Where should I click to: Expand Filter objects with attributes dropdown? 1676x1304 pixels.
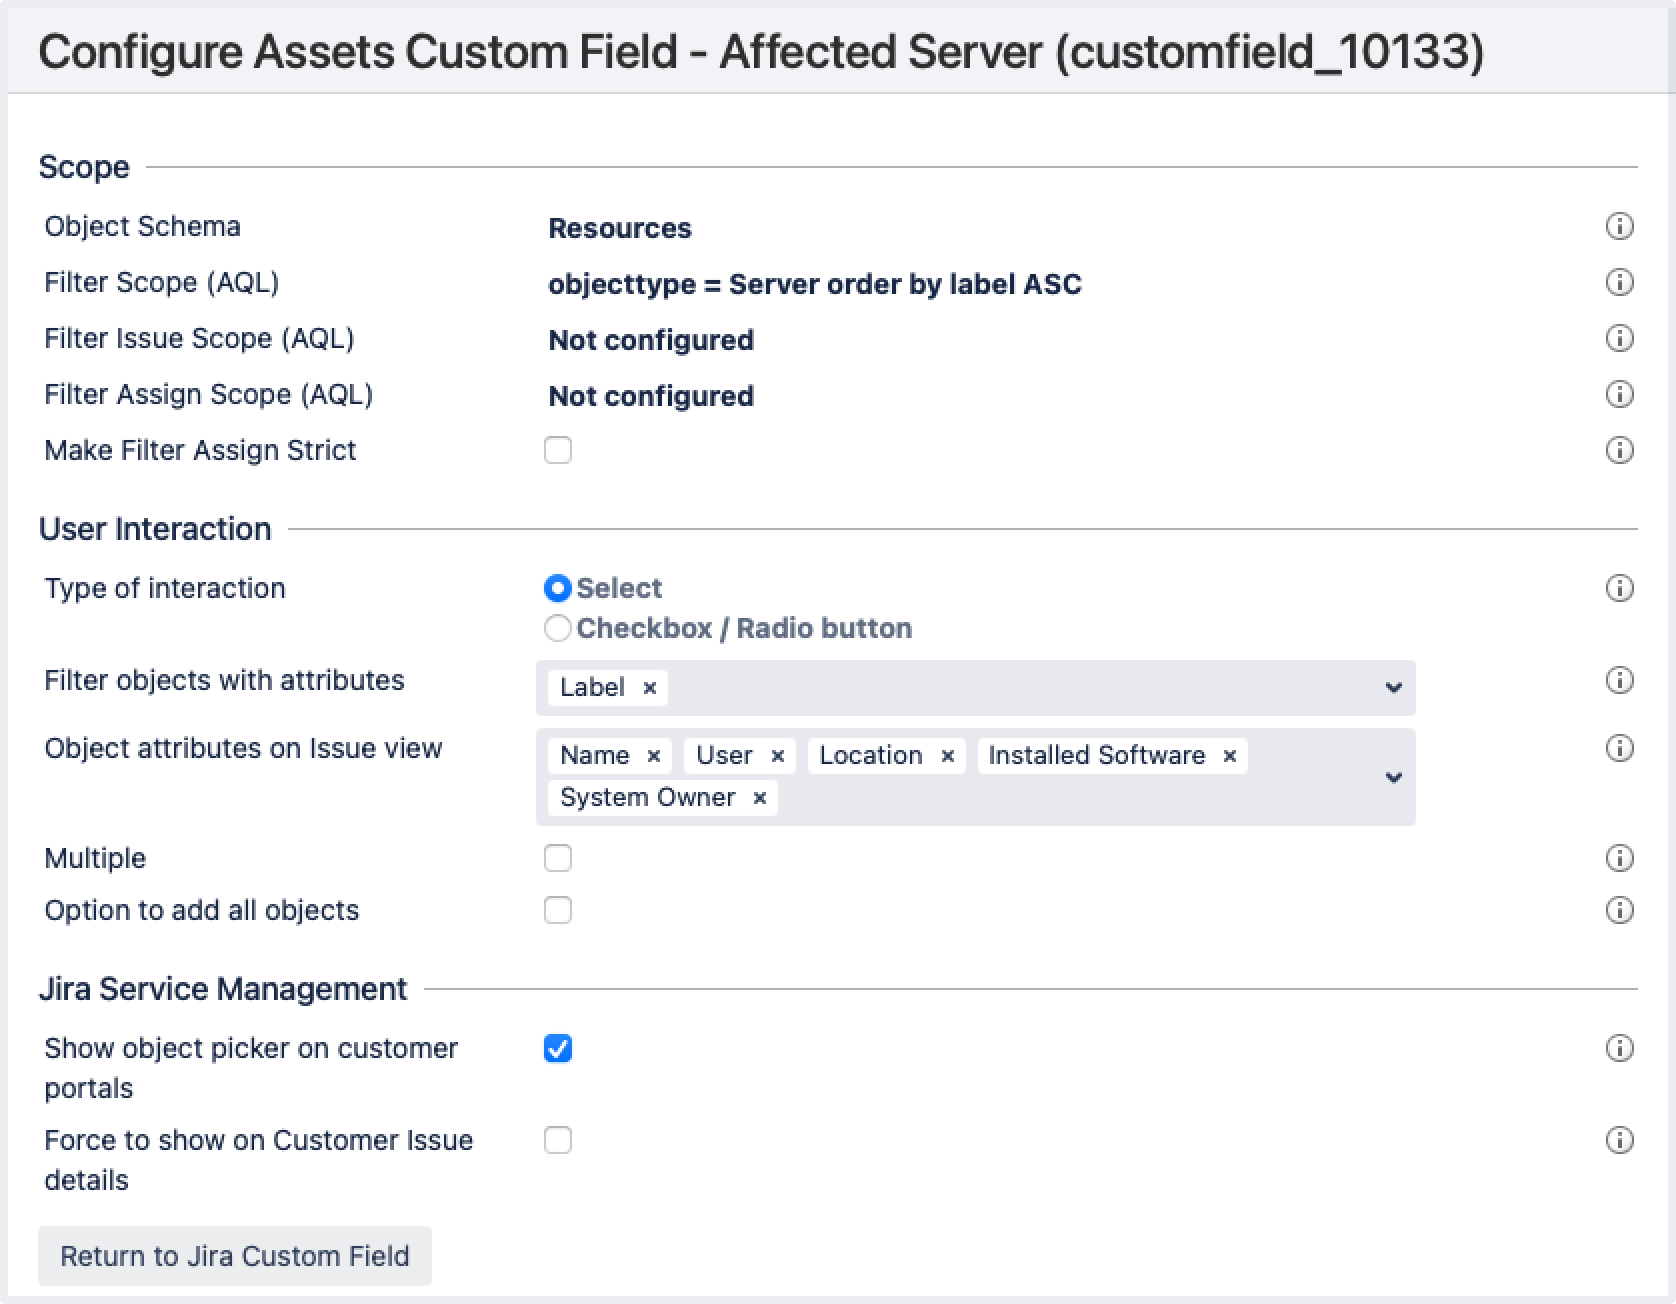pyautogui.click(x=1393, y=688)
